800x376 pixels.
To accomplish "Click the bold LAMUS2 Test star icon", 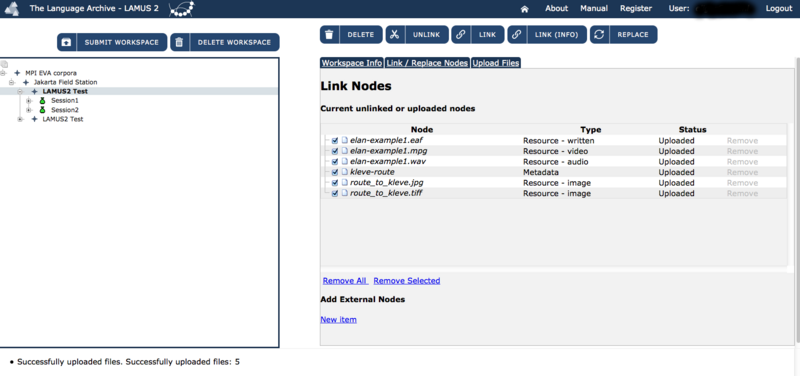I will click(35, 91).
